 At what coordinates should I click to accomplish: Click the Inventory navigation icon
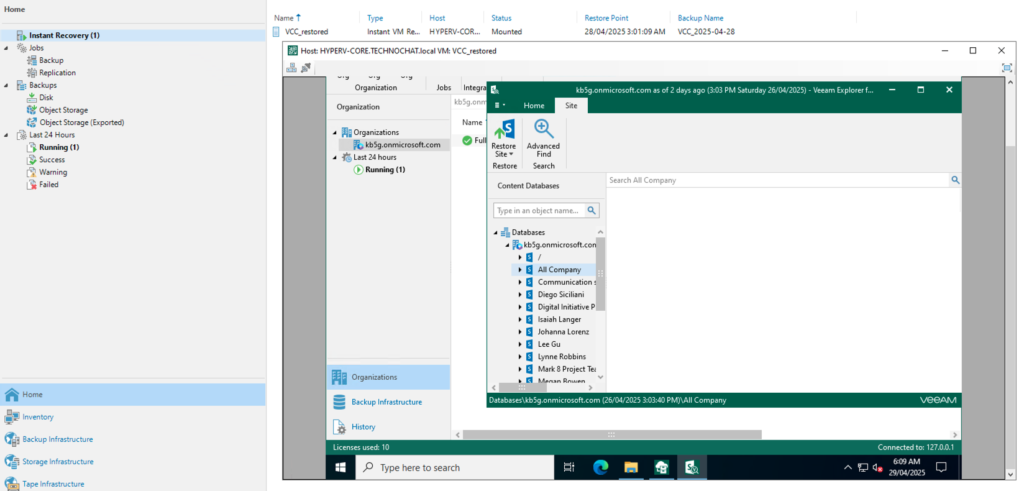(12, 417)
